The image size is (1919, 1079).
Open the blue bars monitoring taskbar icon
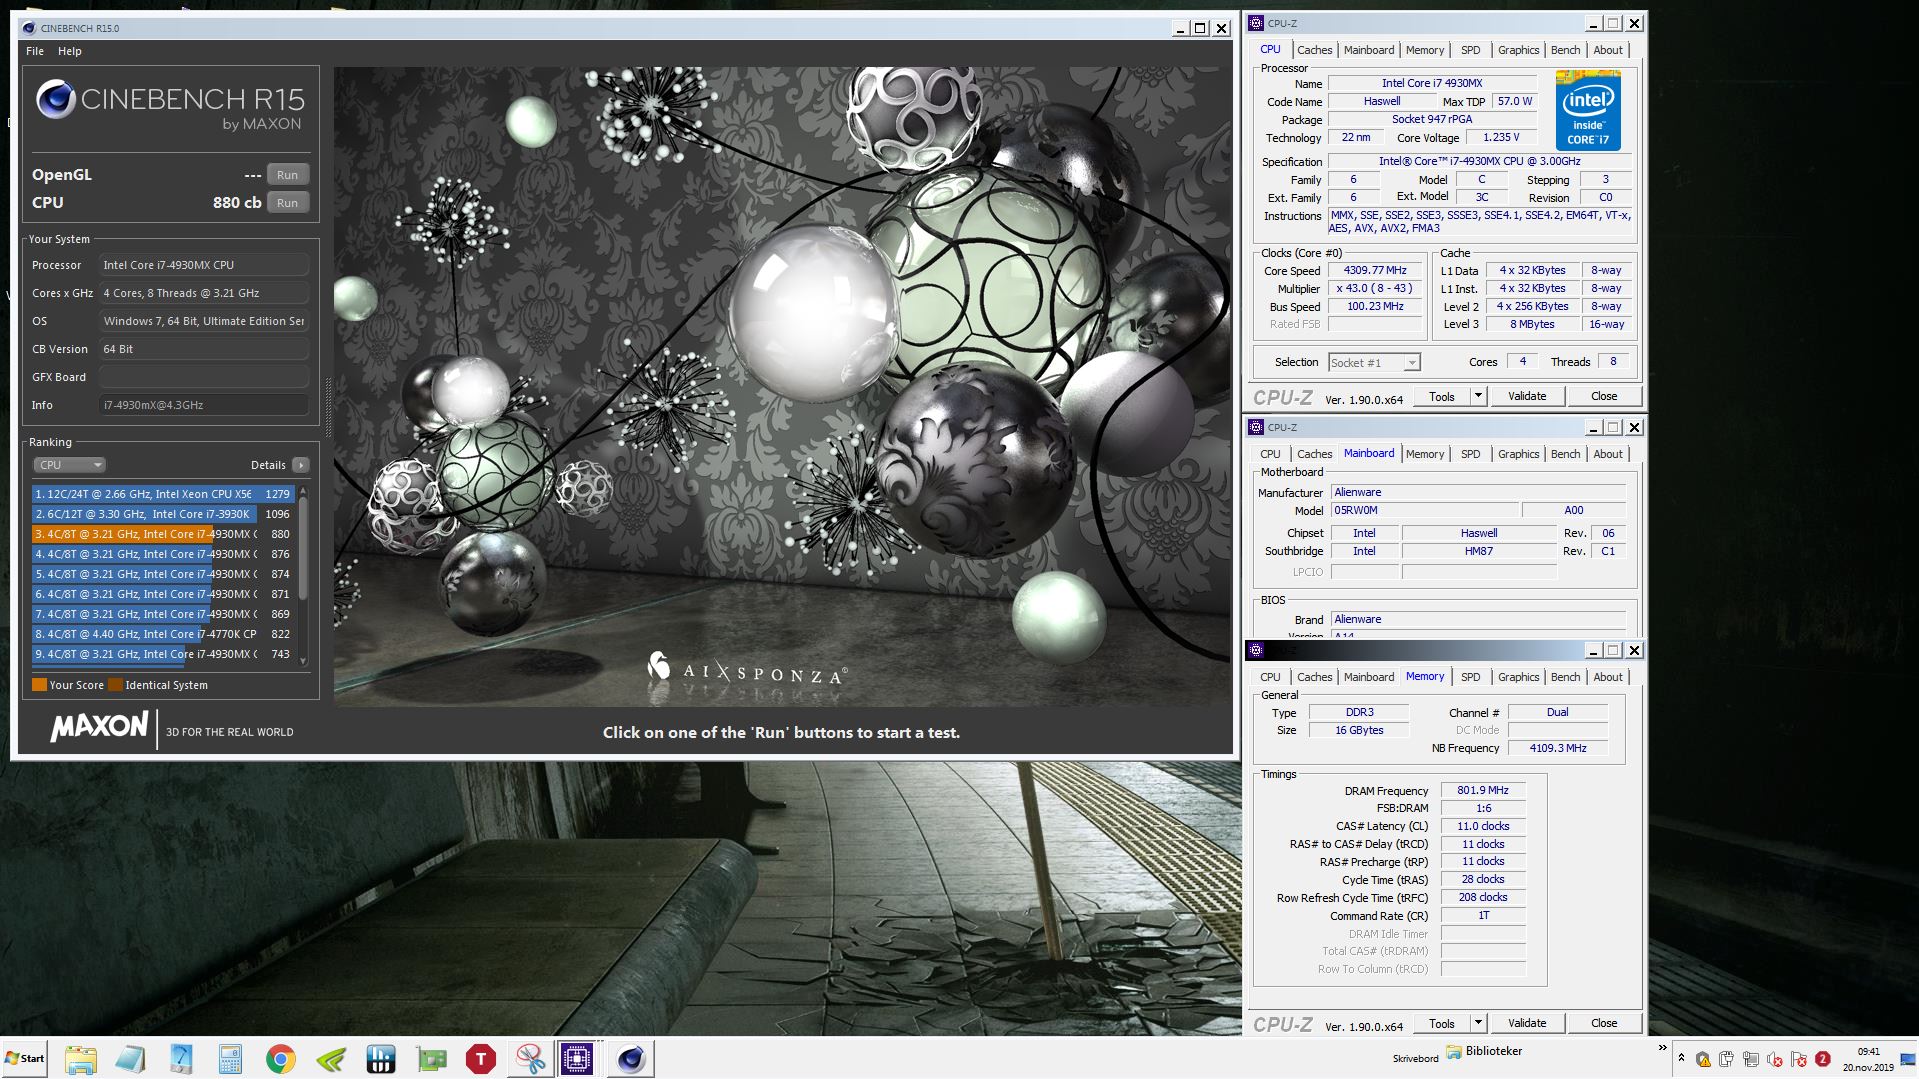(381, 1059)
